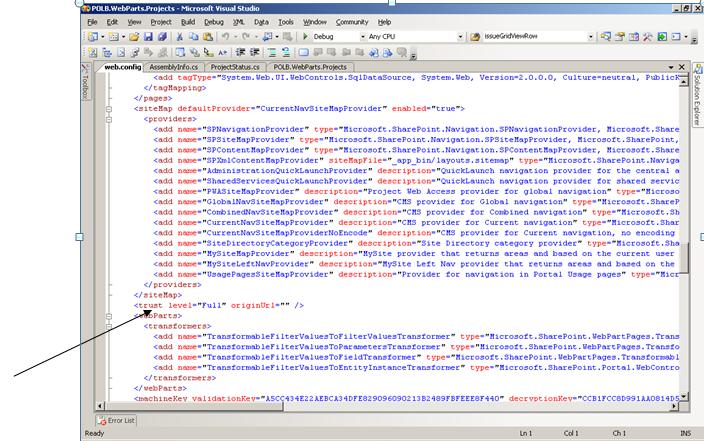
Task: Click the New Project toolbar icon
Action: pyautogui.click(x=93, y=37)
